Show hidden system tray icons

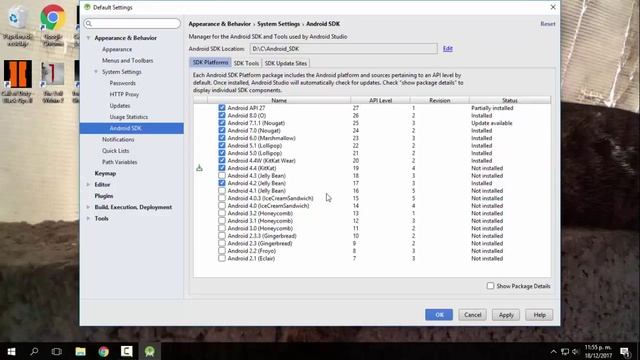click(553, 351)
